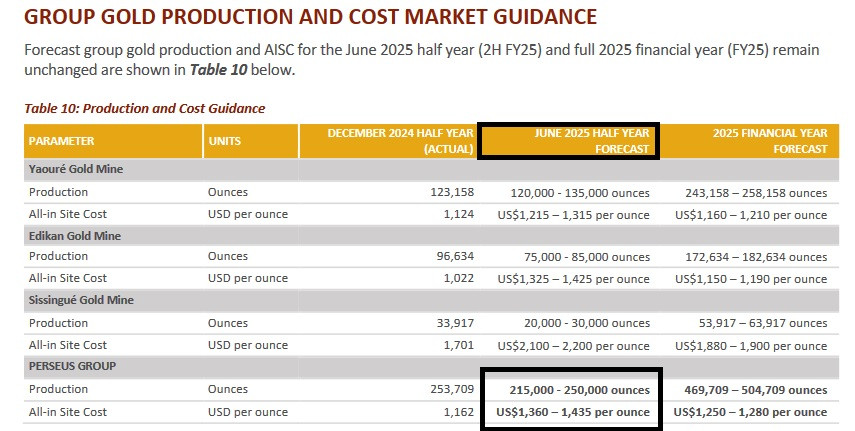Click 'All-in Site Cost' label under PERSEUS GROUP
Screen dimensions: 855x431
68,412
